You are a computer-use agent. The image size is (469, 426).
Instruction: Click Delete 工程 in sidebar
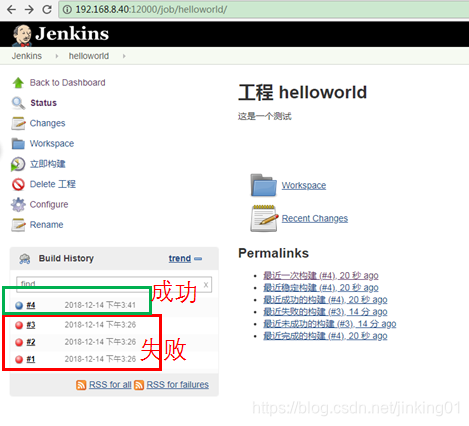53,184
